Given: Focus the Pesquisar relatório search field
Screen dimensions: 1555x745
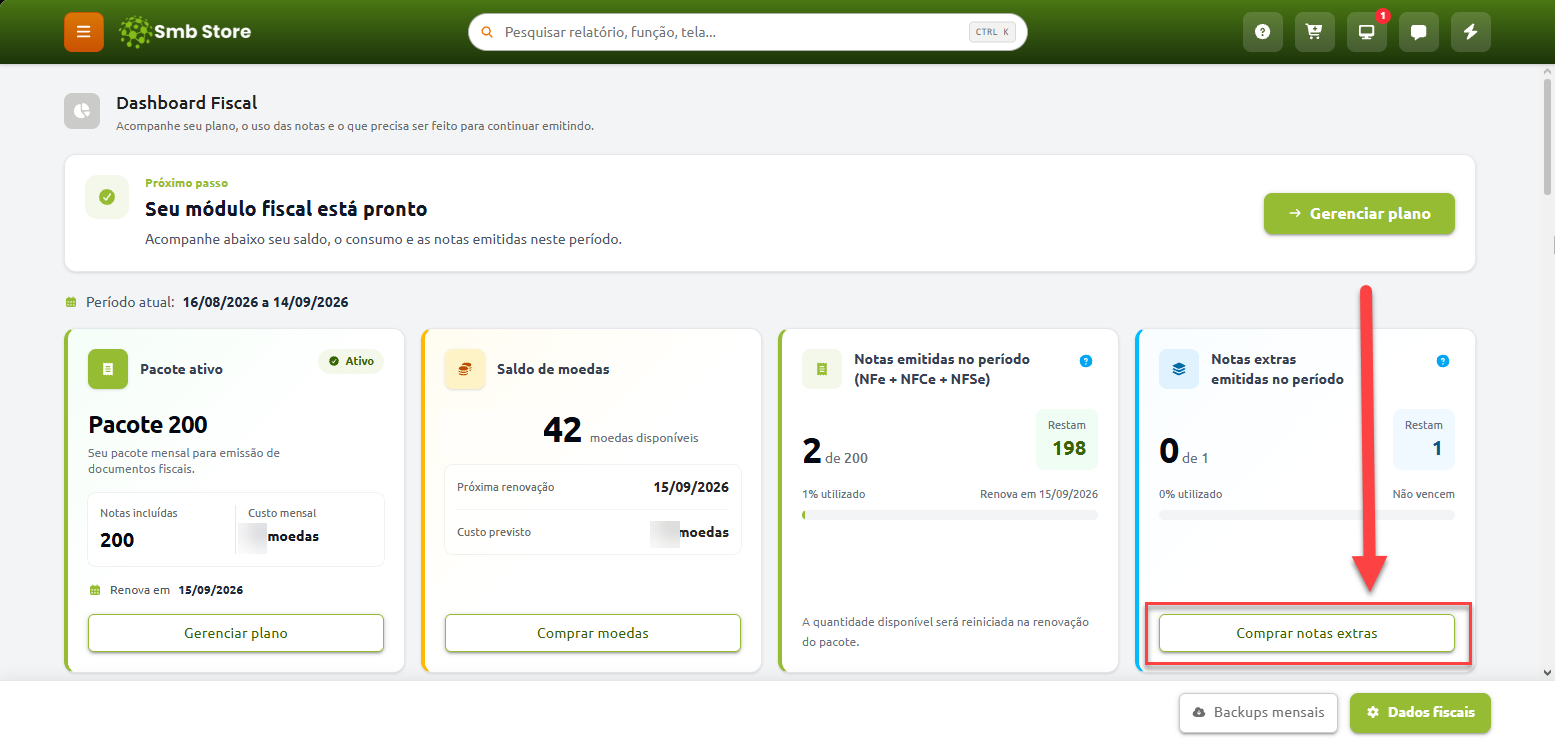Looking at the screenshot, I should [x=748, y=32].
